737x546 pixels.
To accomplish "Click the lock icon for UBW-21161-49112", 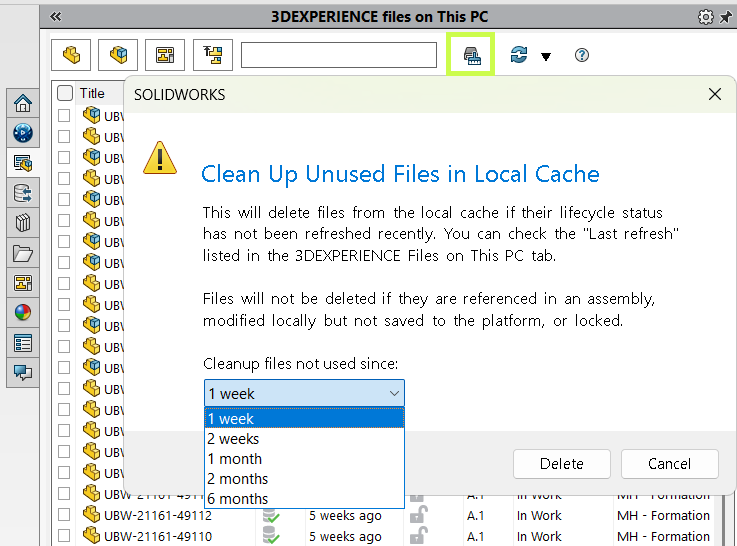I will tap(418, 515).
